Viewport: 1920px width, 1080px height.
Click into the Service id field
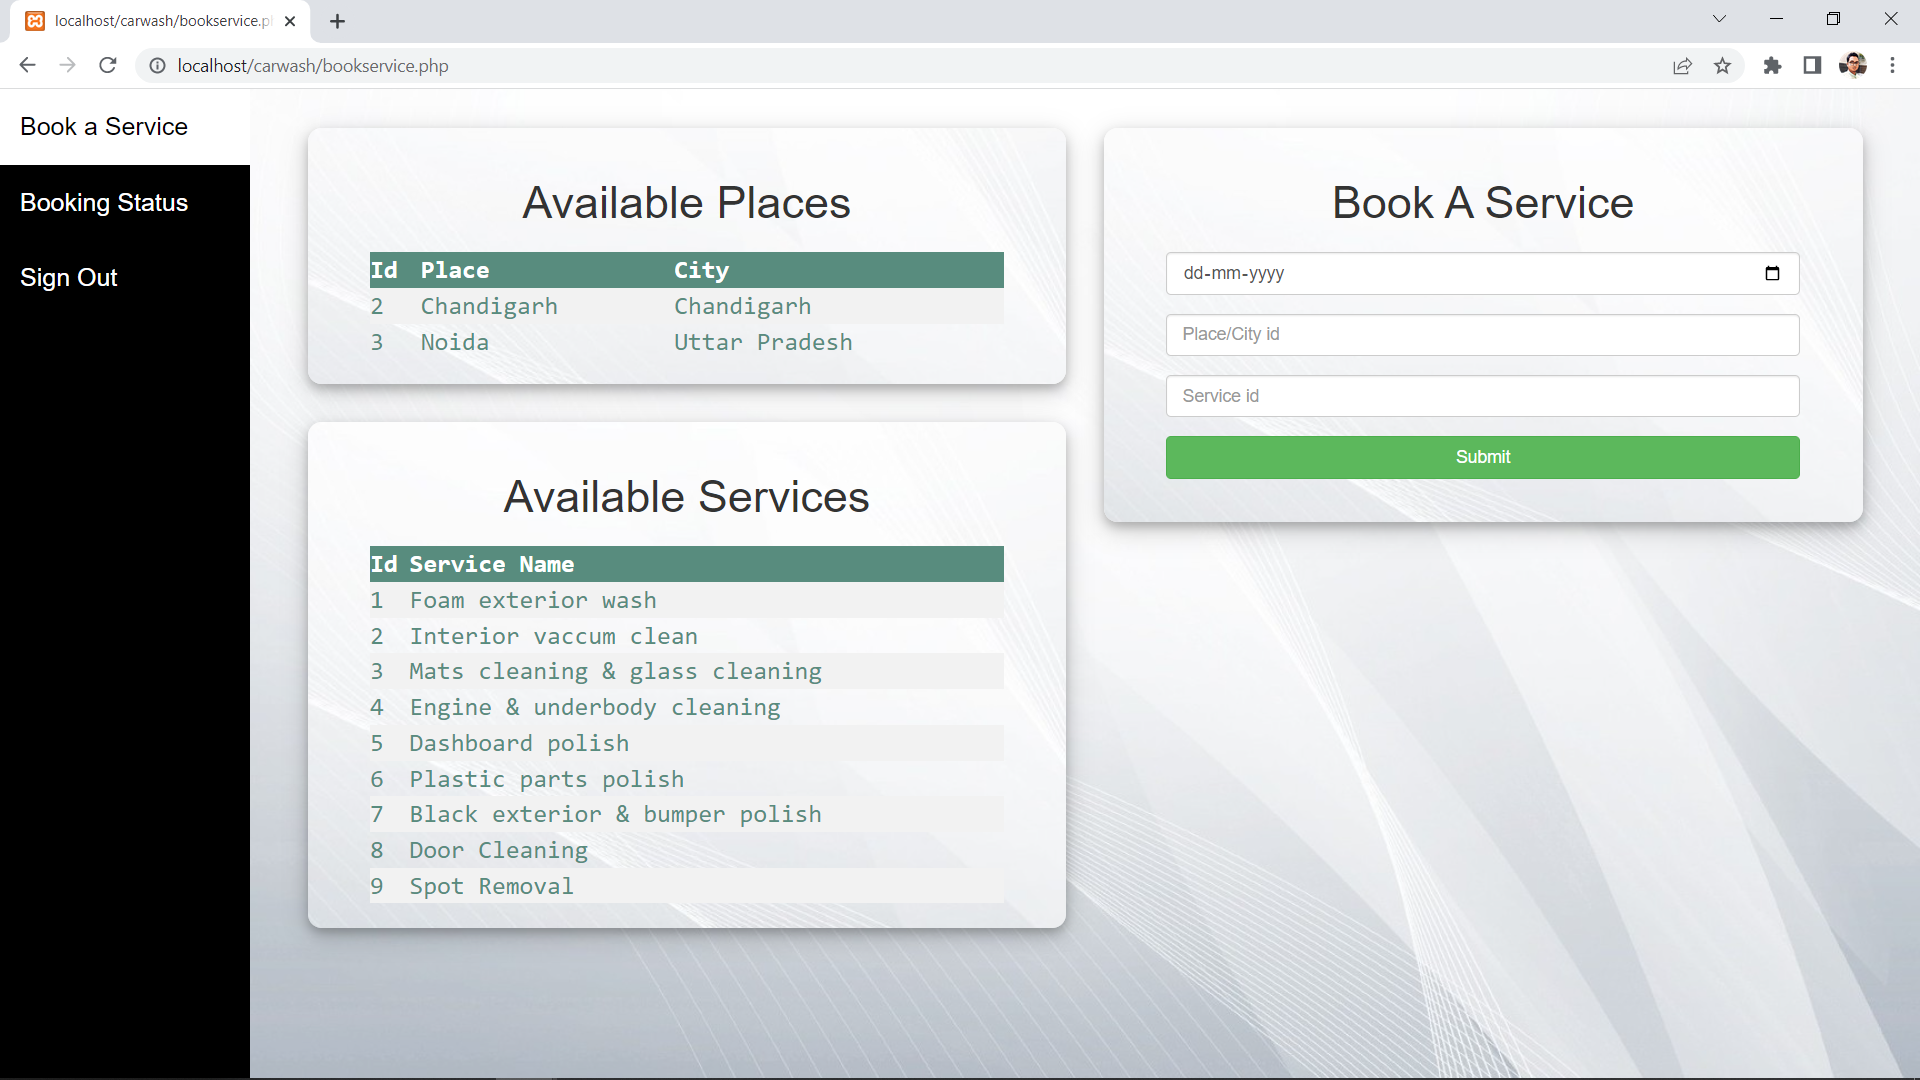pyautogui.click(x=1482, y=396)
